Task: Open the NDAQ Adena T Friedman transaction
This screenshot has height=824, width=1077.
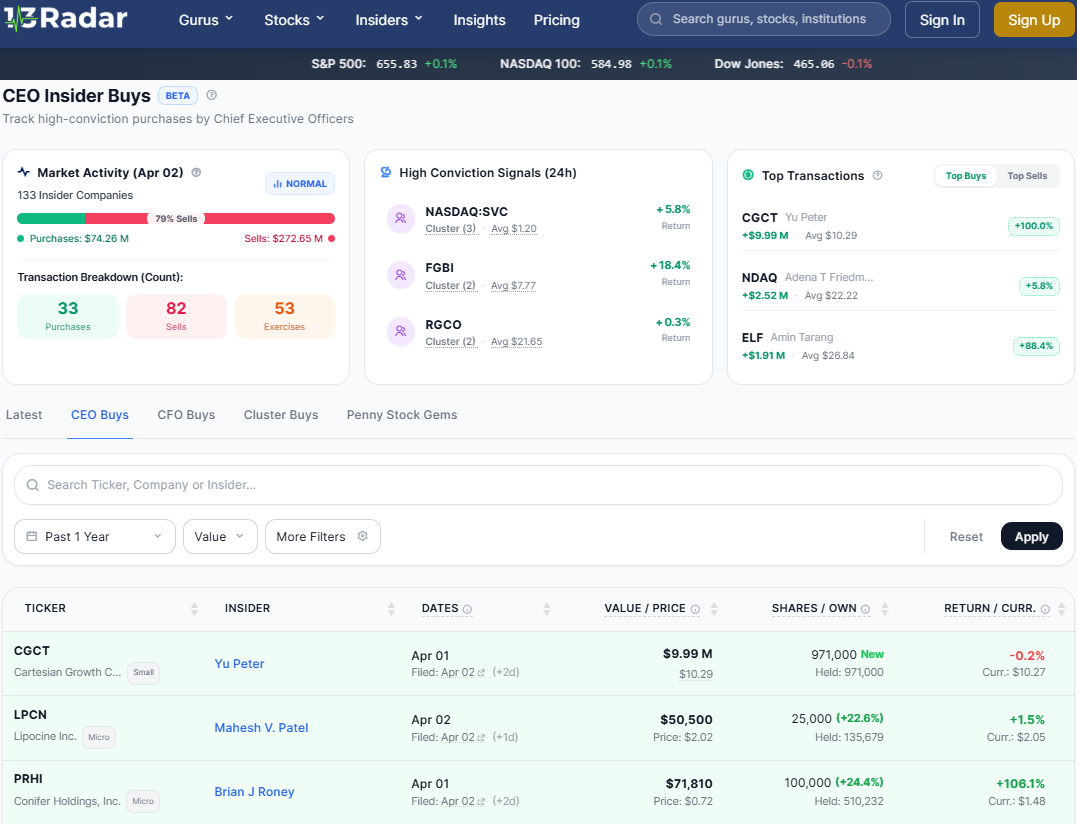Action: (900, 286)
